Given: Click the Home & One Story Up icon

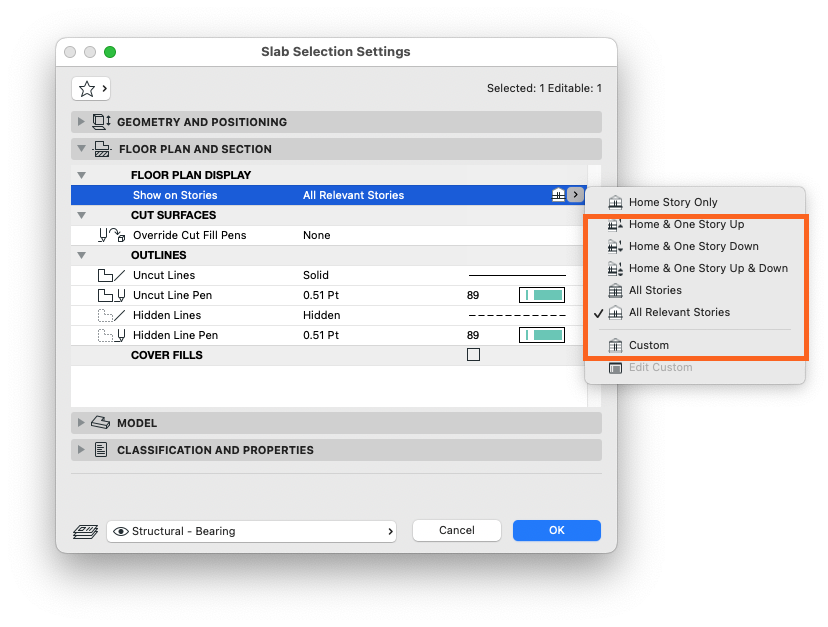Looking at the screenshot, I should [615, 224].
